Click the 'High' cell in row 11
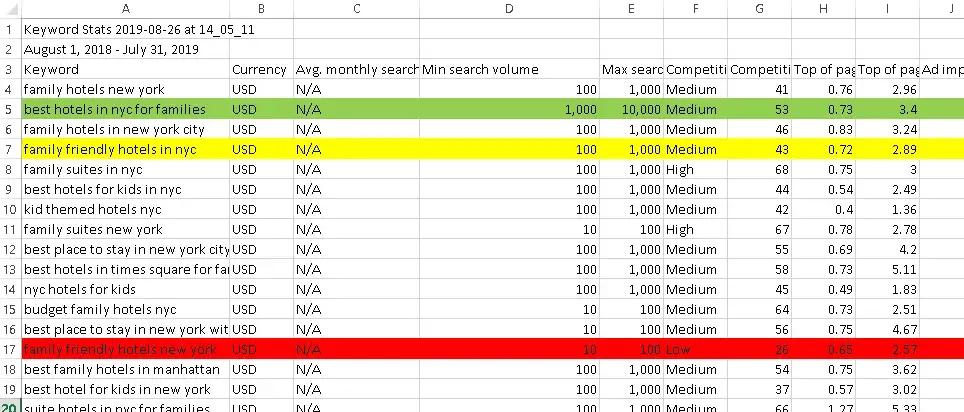 tap(695, 229)
